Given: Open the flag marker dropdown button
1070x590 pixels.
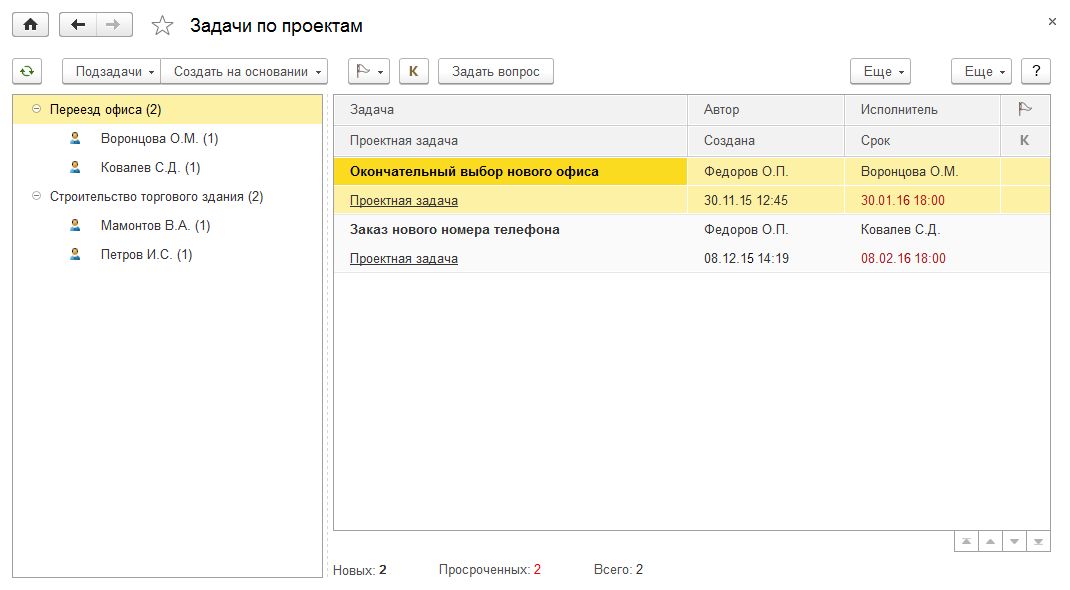Looking at the screenshot, I should pyautogui.click(x=368, y=71).
